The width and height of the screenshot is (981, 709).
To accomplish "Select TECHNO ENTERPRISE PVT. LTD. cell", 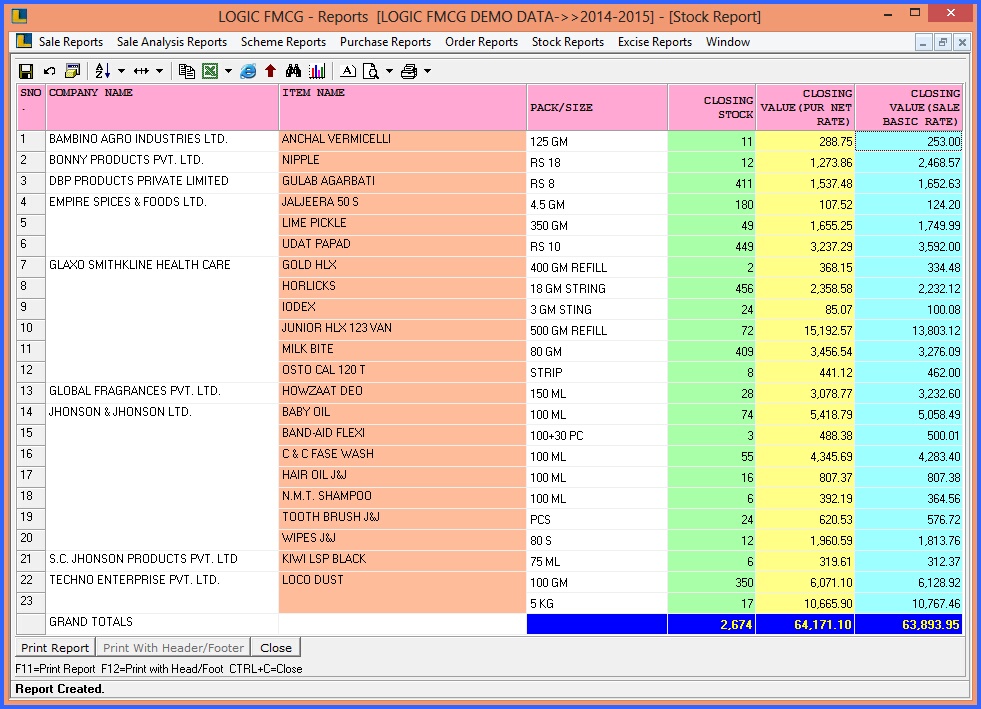I will point(162,582).
